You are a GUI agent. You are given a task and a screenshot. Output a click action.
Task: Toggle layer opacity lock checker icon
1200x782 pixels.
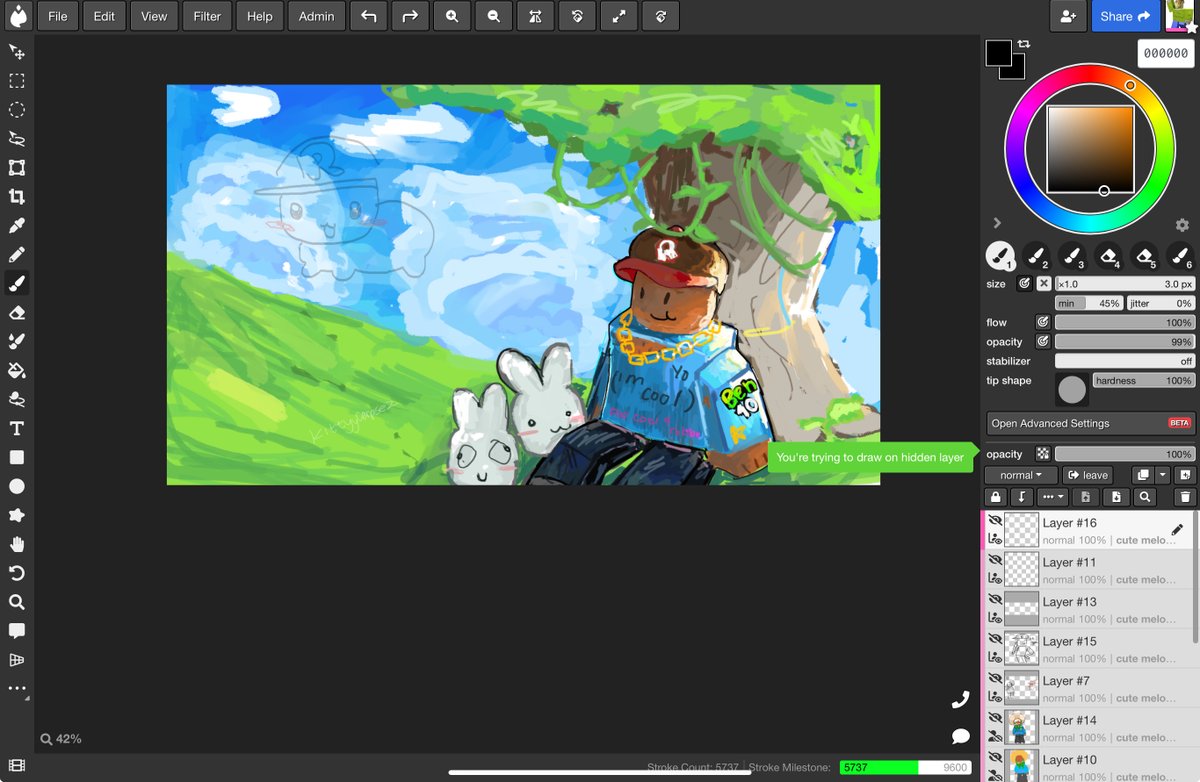(x=1043, y=454)
